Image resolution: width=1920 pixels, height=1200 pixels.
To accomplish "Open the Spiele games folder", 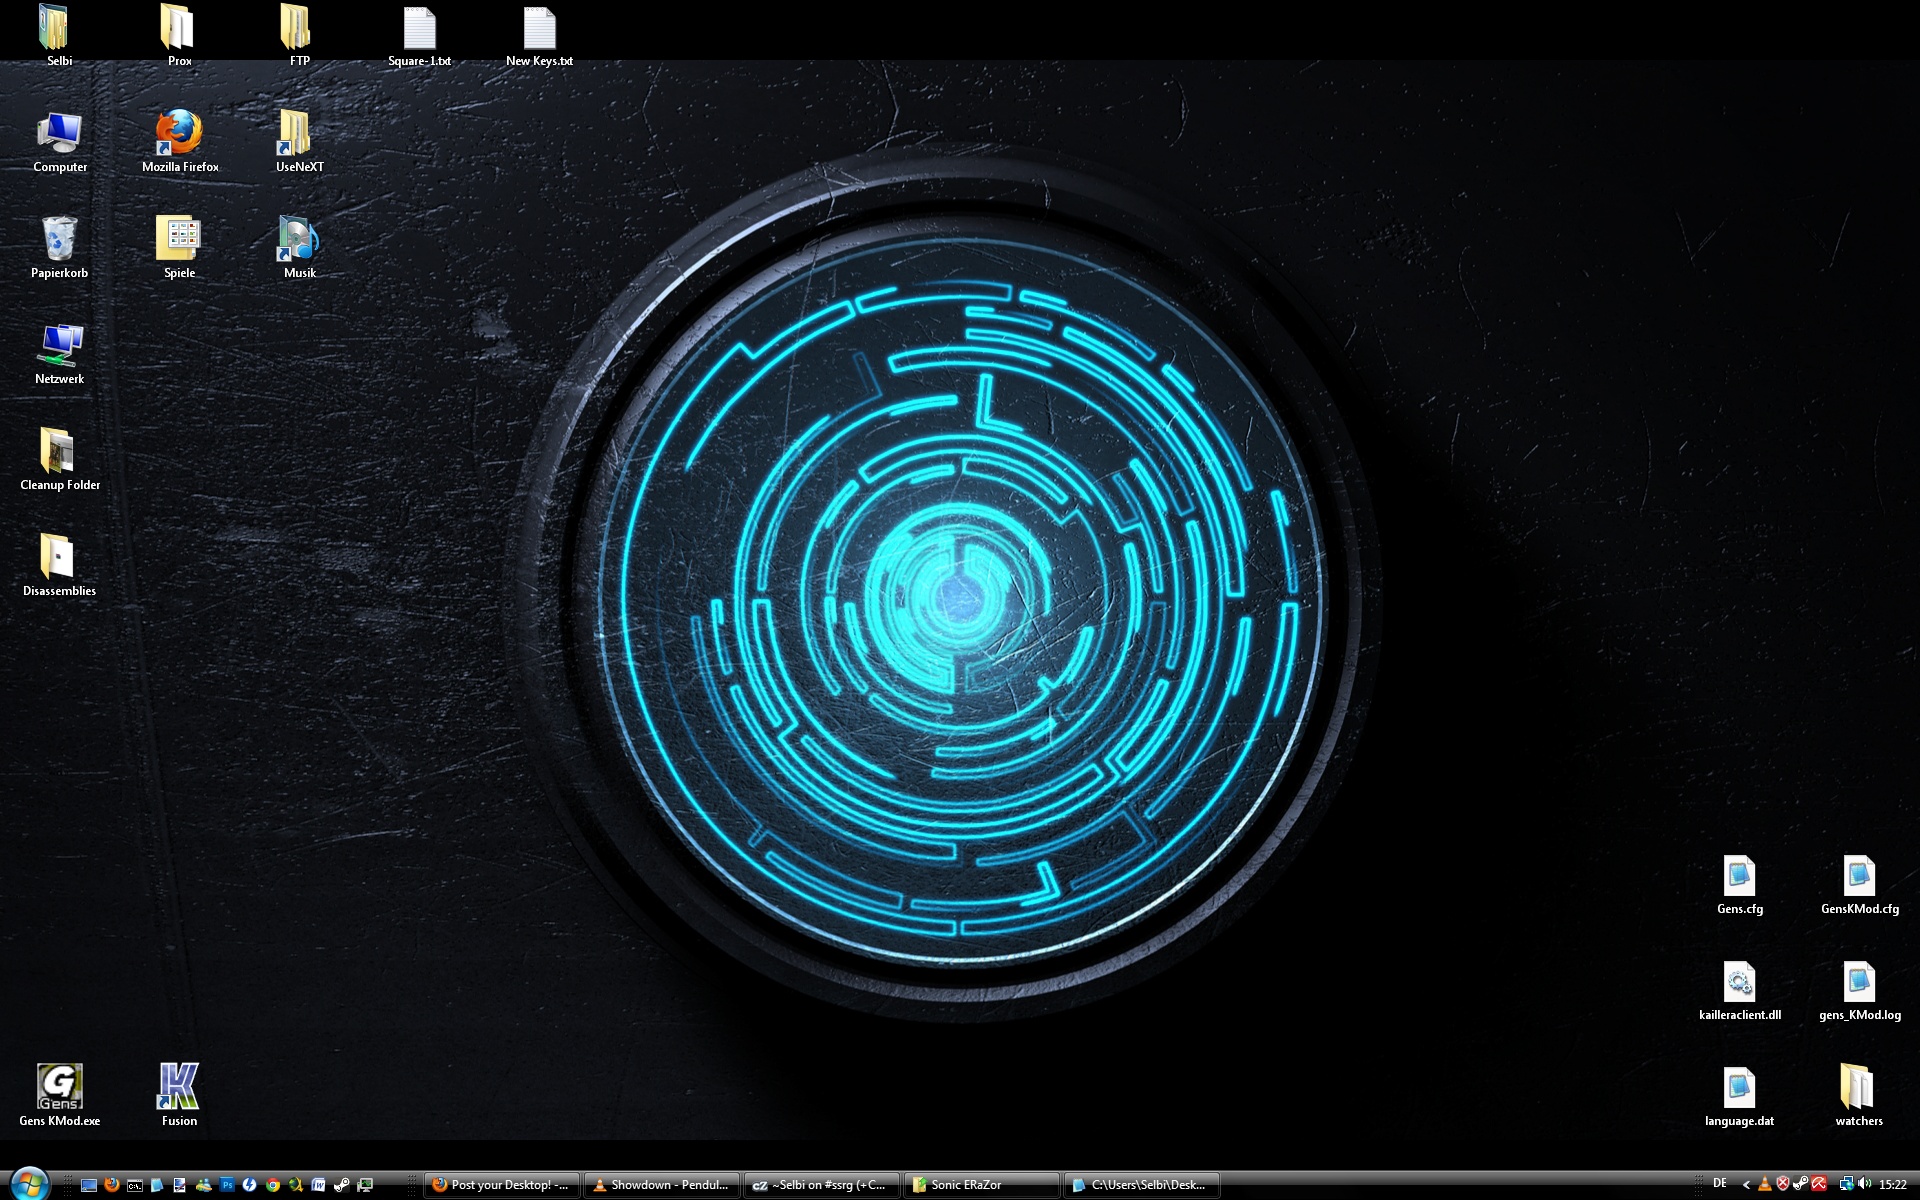I will [x=179, y=248].
